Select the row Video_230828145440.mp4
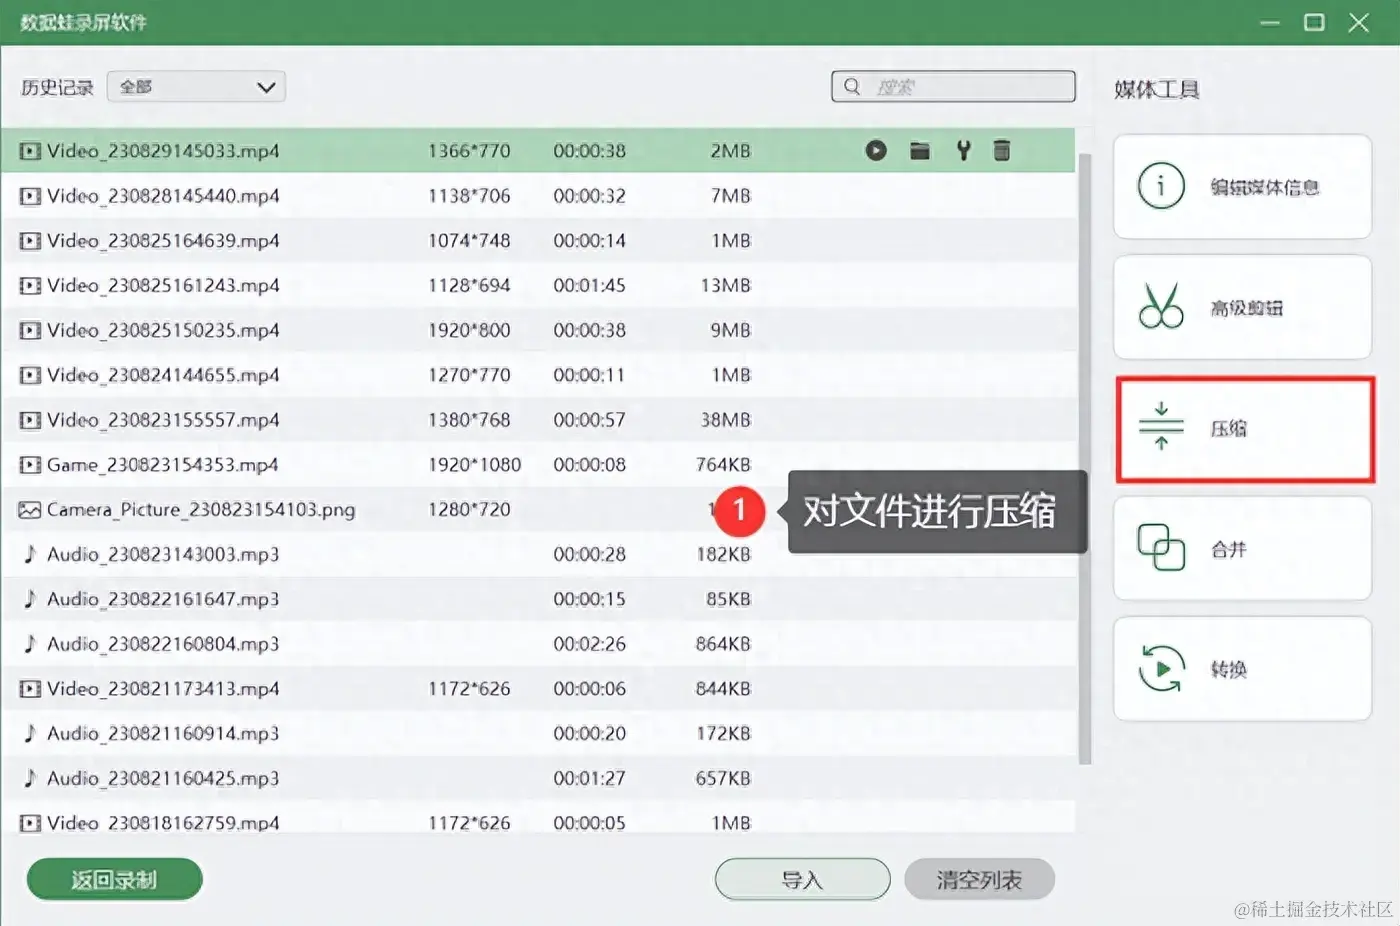Screen dimensions: 1400x926 coord(538,196)
